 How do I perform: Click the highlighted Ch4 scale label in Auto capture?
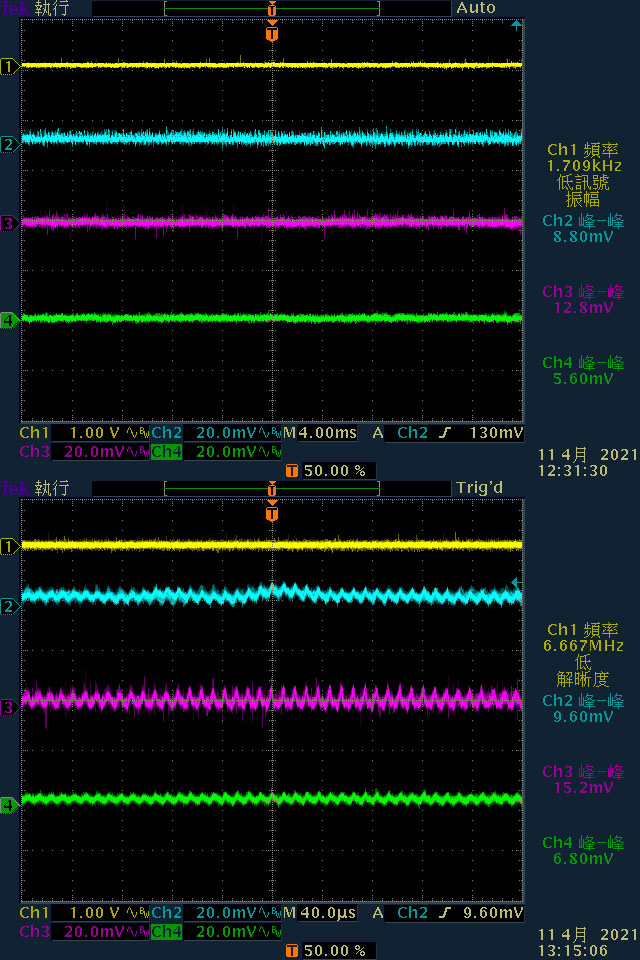click(x=167, y=452)
